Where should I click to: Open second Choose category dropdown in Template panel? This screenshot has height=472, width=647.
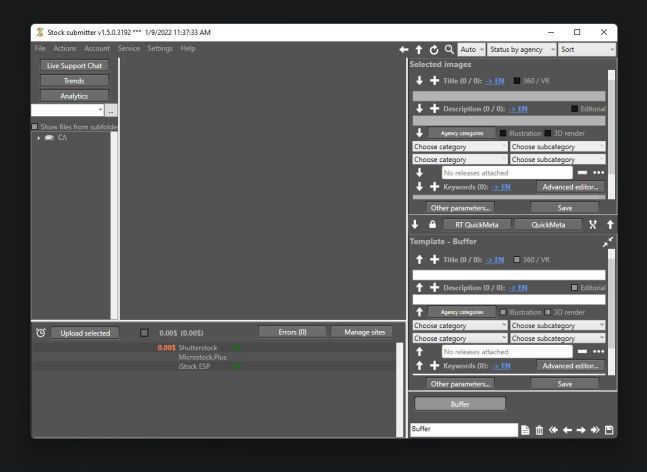(460, 338)
